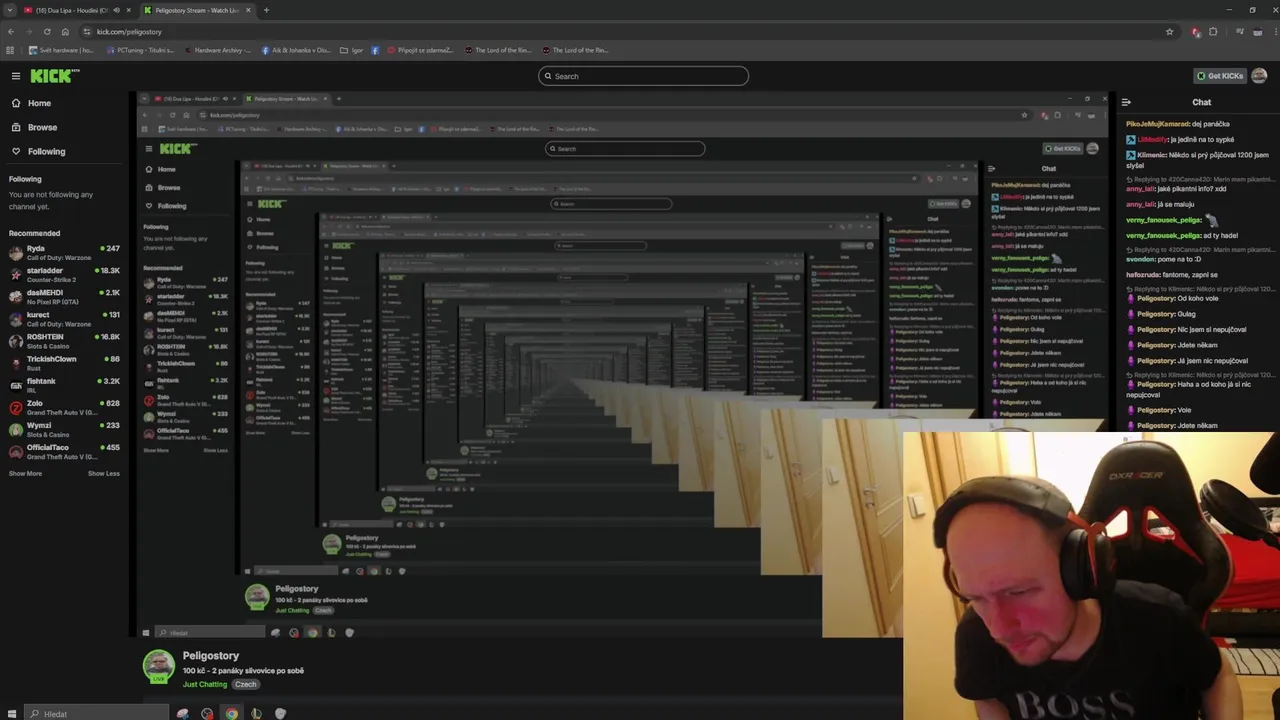
Task: Click the Peligostory channel name
Action: pos(211,656)
